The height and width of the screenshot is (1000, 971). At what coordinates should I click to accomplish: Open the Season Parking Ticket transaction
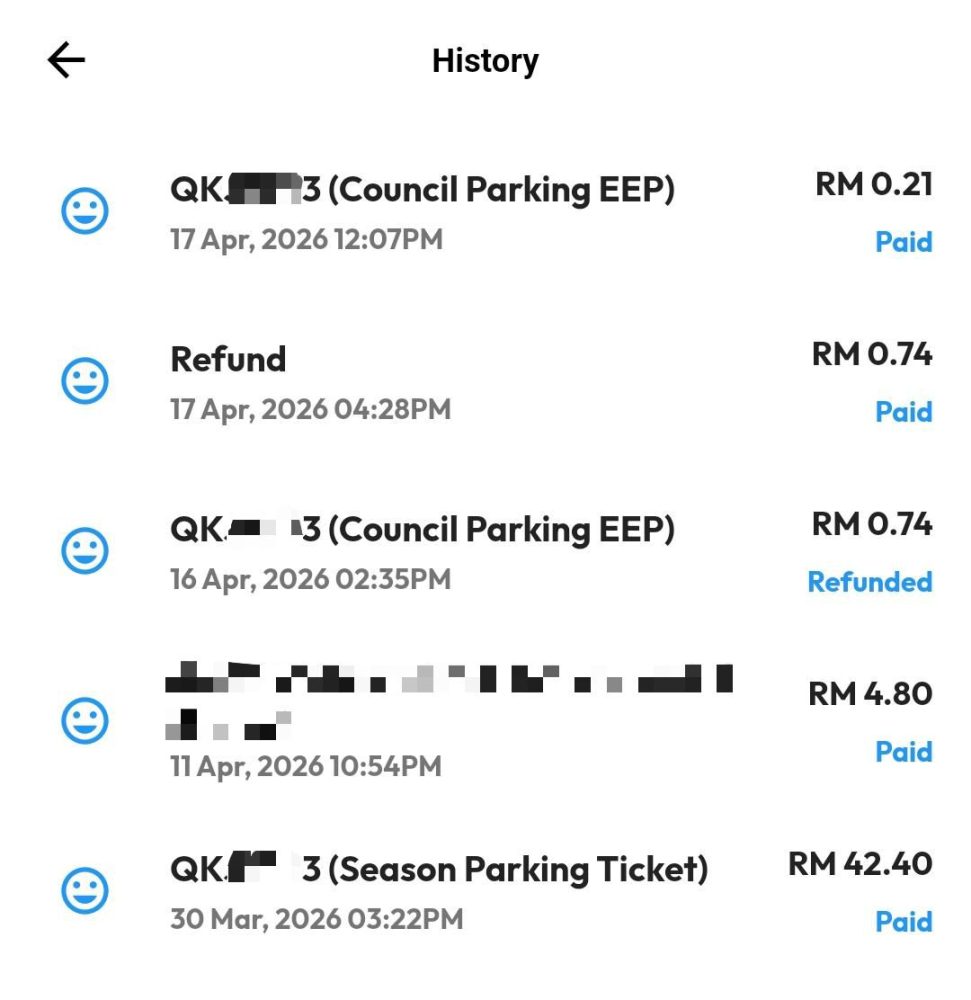(438, 869)
